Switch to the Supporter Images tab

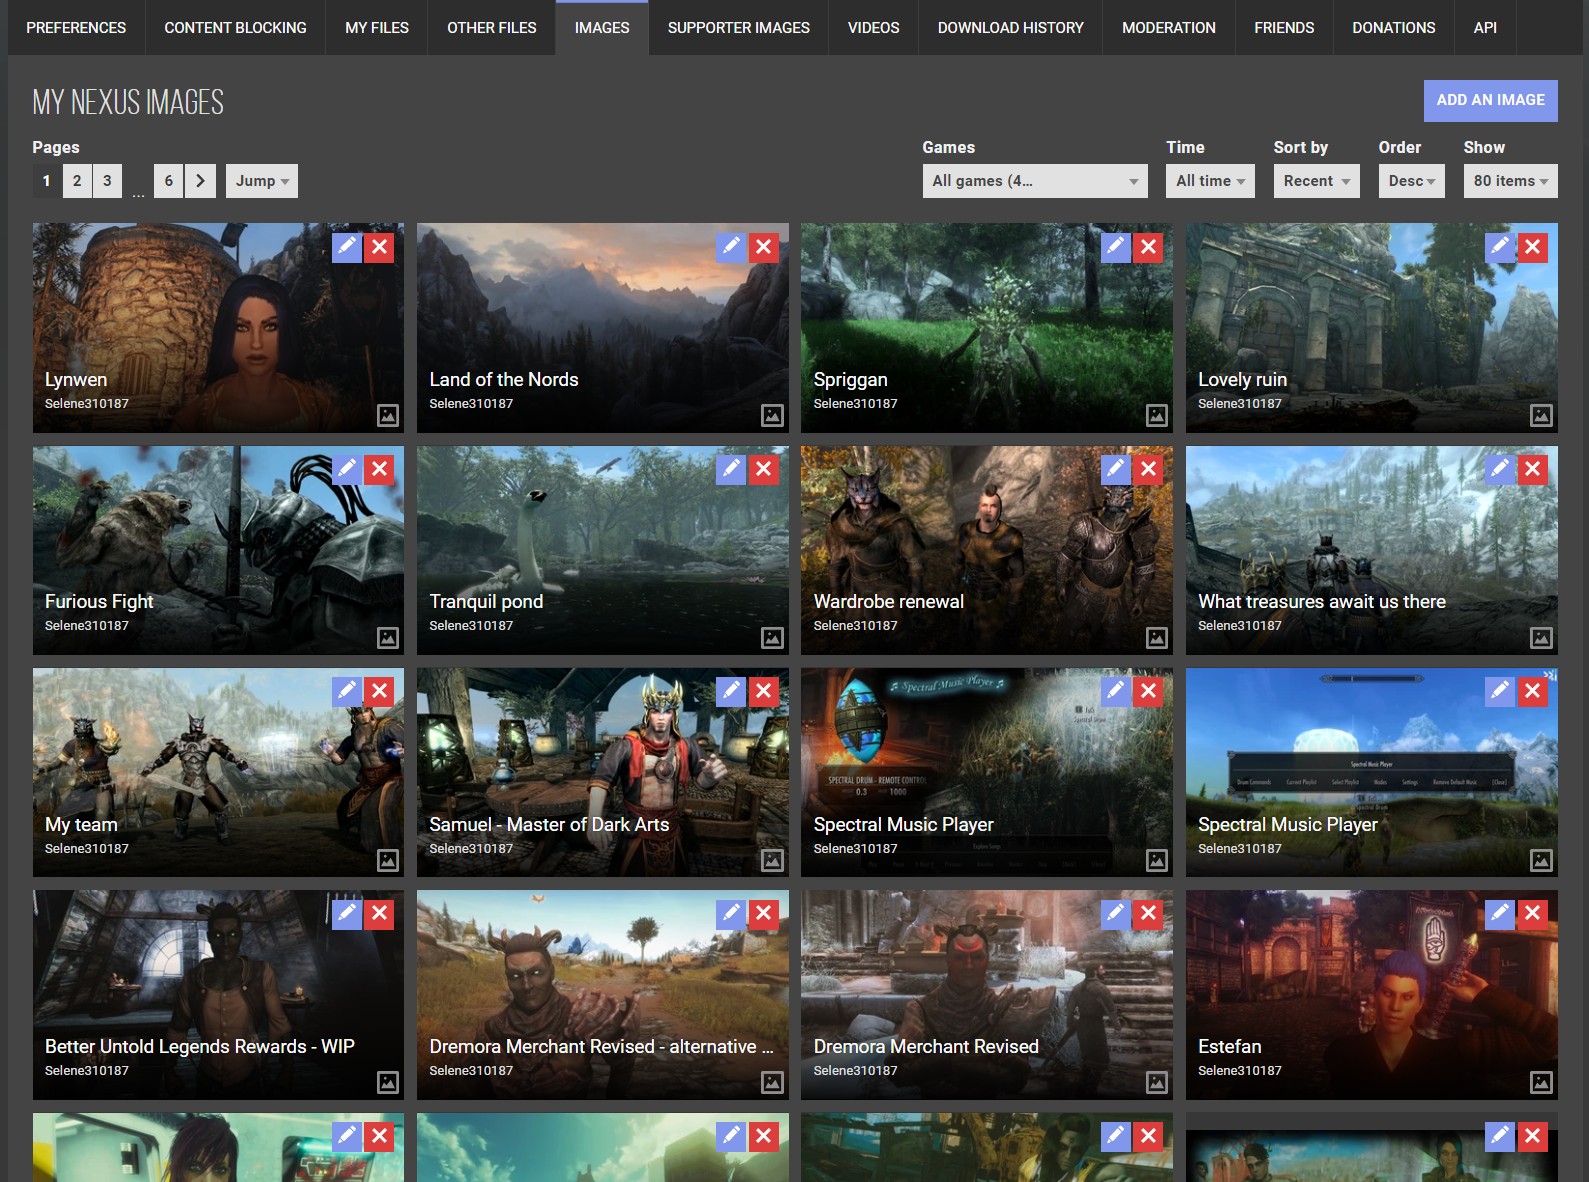738,28
